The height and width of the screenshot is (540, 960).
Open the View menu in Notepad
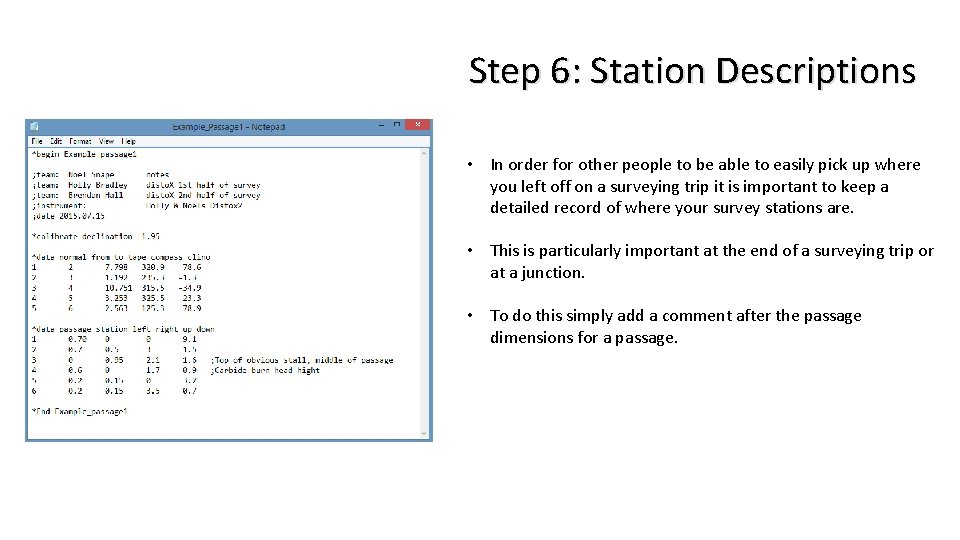point(106,141)
